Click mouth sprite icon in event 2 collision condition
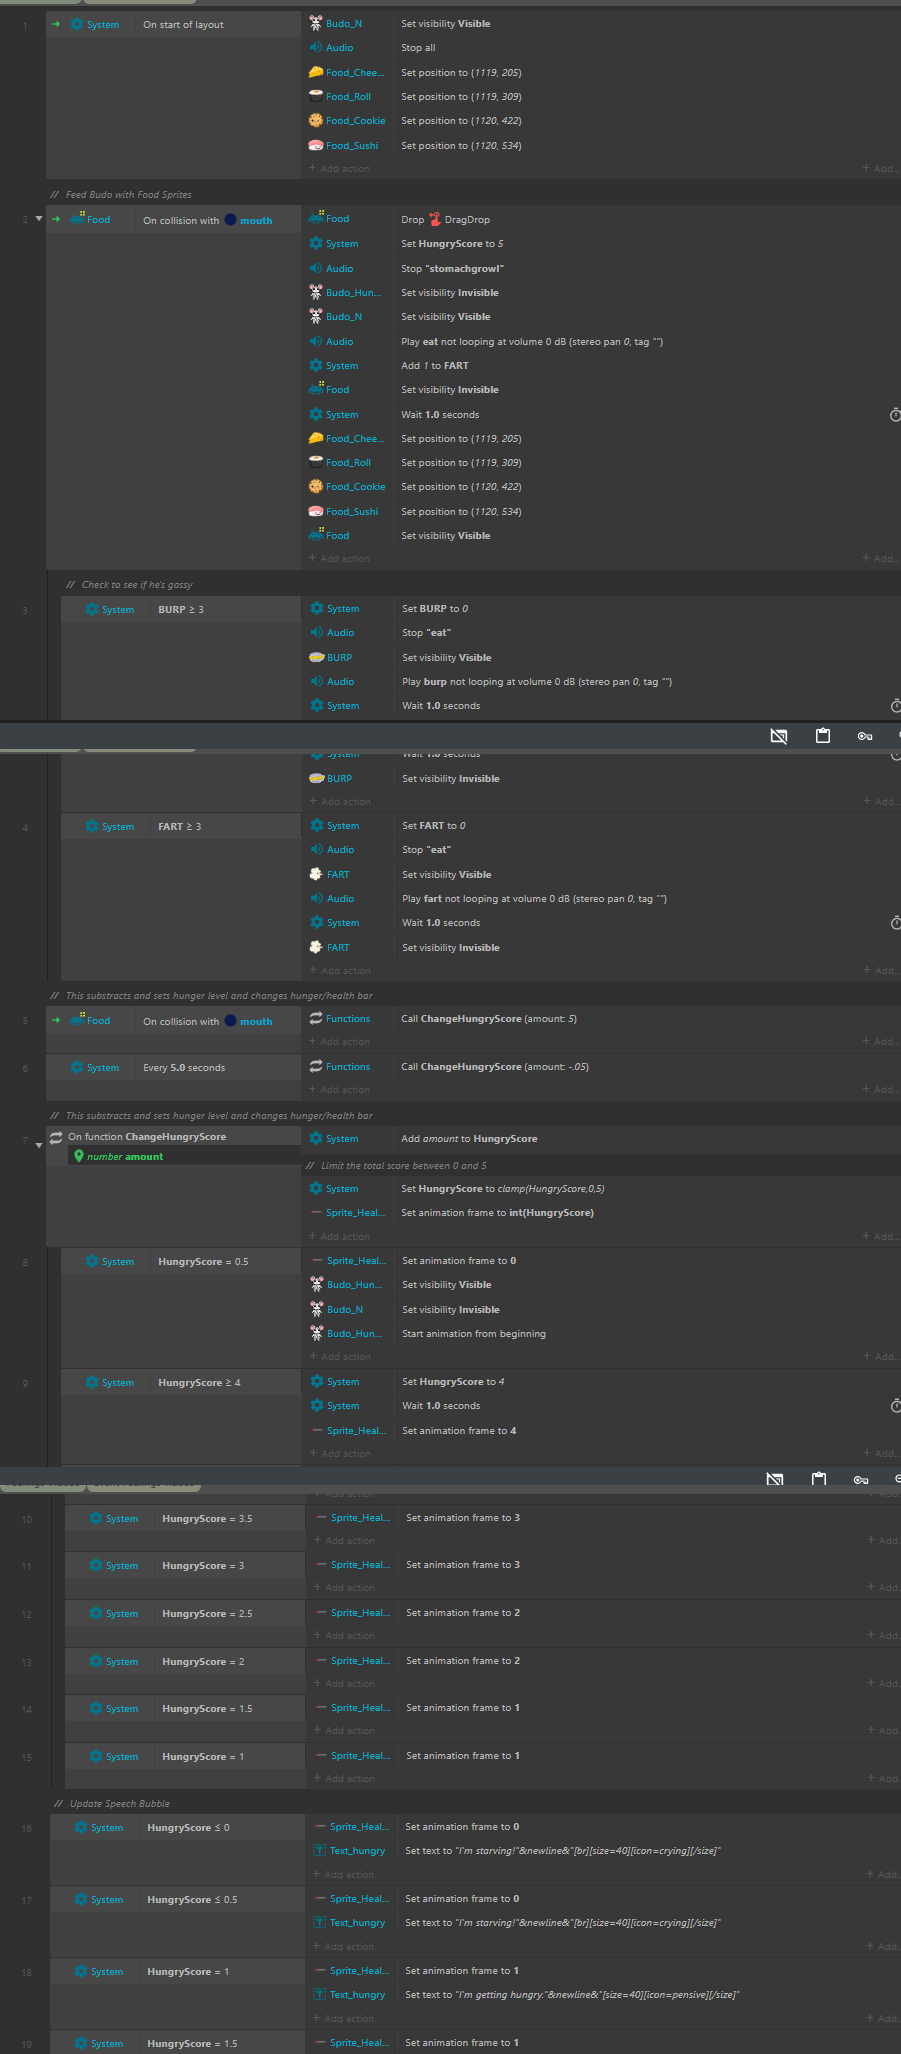This screenshot has height=2054, width=901. [230, 220]
